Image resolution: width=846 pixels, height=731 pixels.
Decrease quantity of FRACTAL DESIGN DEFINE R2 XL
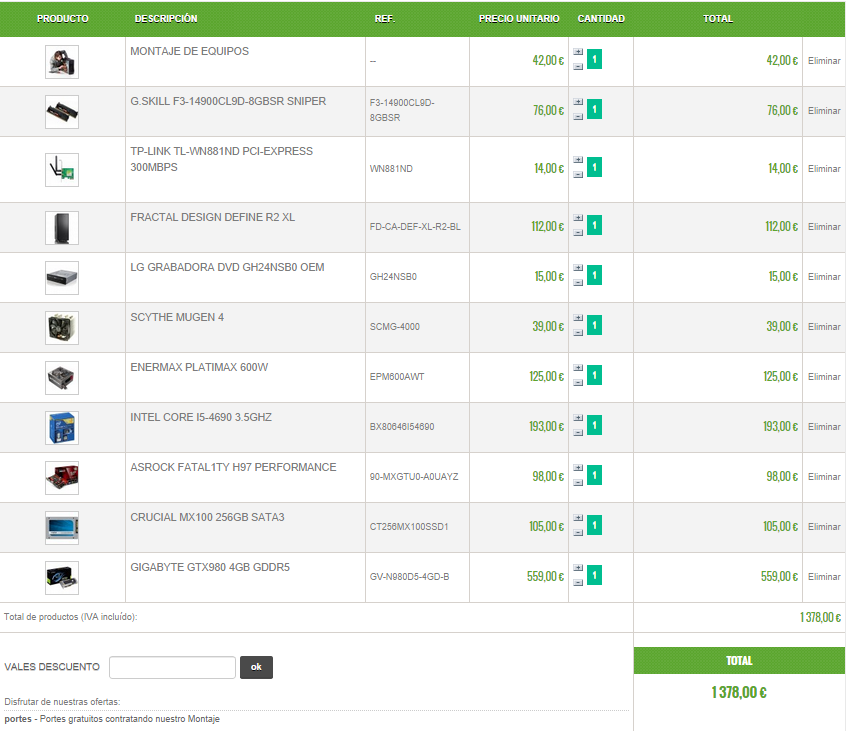pos(578,233)
